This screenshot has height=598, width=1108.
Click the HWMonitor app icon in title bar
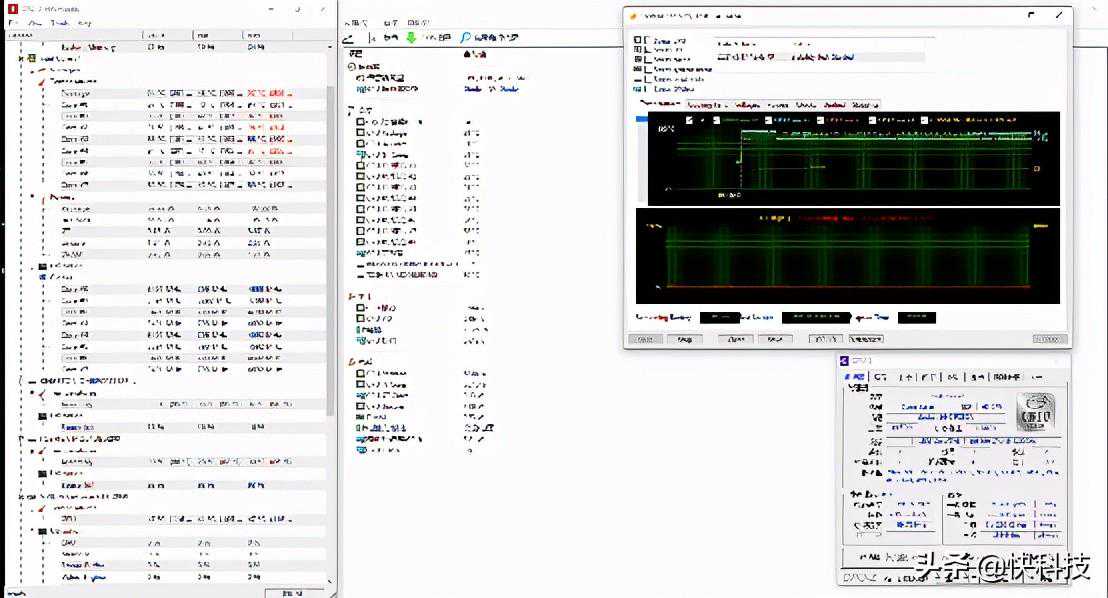tap(12, 9)
